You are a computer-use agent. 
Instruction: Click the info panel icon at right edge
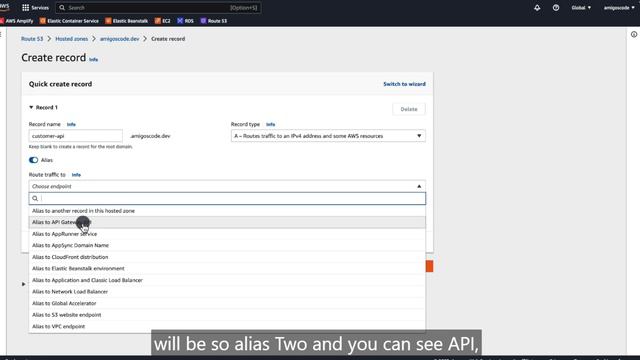634,34
